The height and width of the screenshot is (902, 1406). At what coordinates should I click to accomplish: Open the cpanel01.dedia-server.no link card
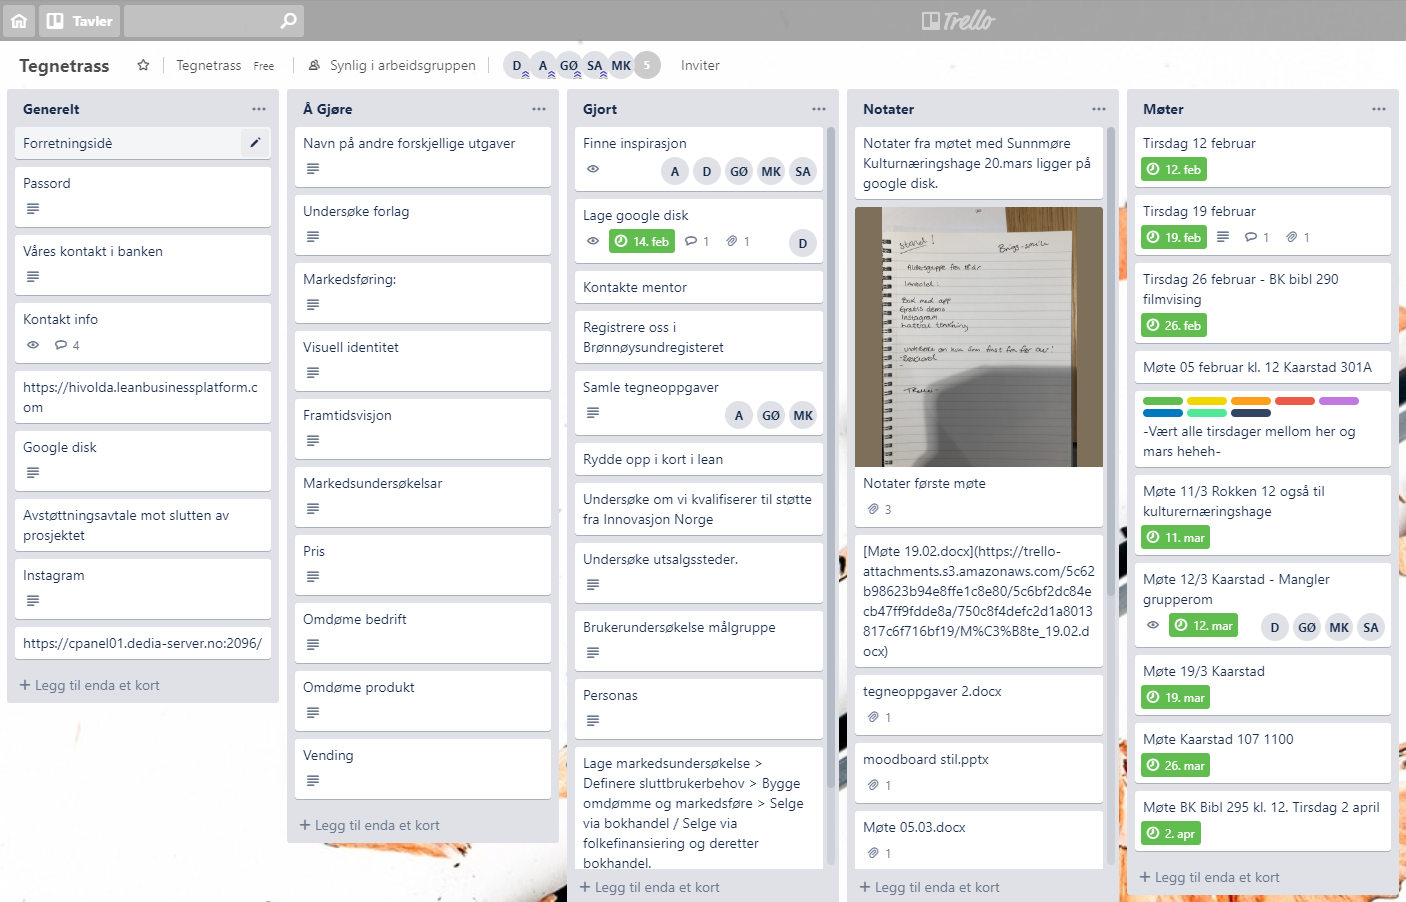(143, 643)
